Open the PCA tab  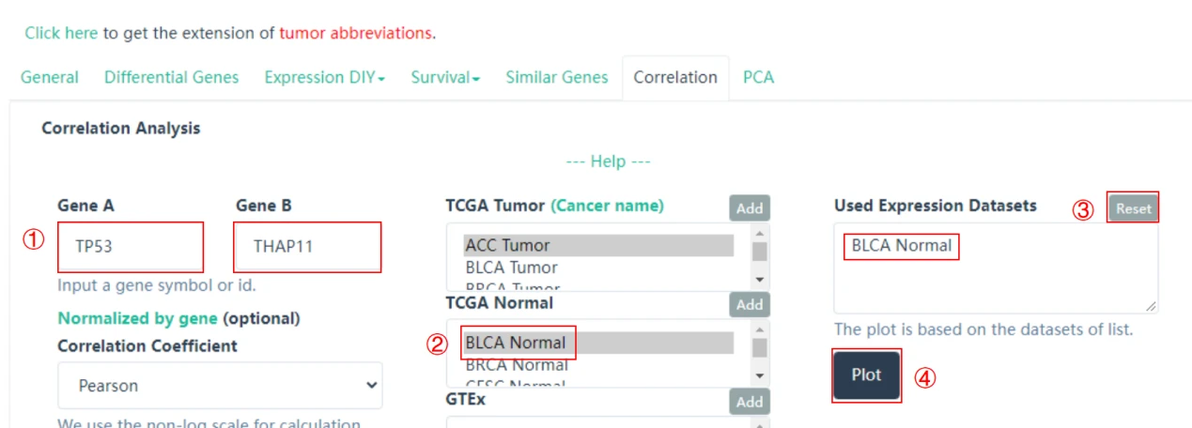pos(758,77)
